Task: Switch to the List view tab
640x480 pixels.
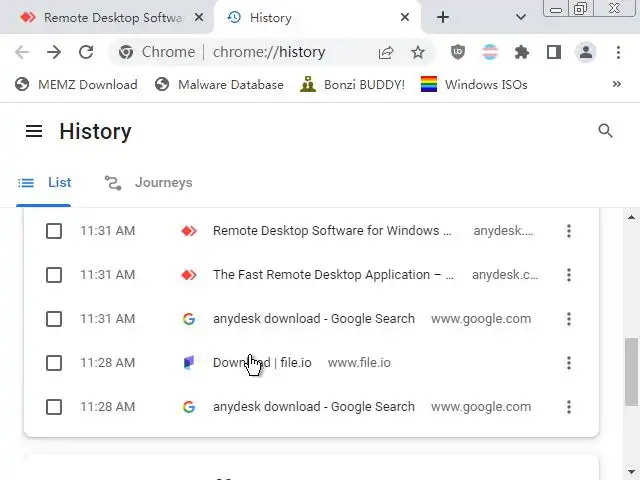Action: 44,182
